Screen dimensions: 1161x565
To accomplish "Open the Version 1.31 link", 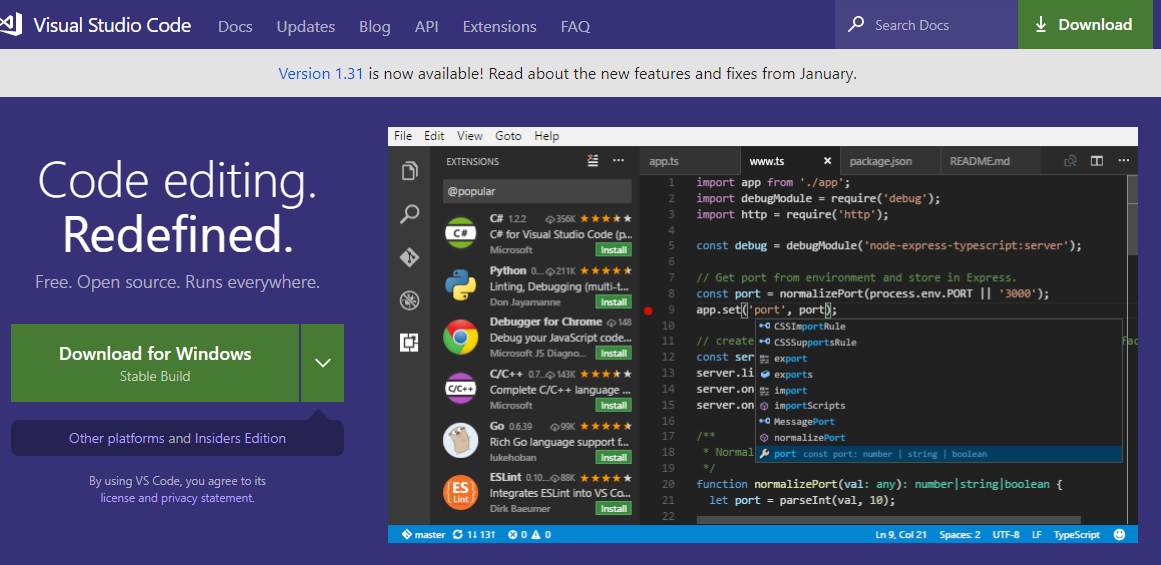I will point(321,73).
